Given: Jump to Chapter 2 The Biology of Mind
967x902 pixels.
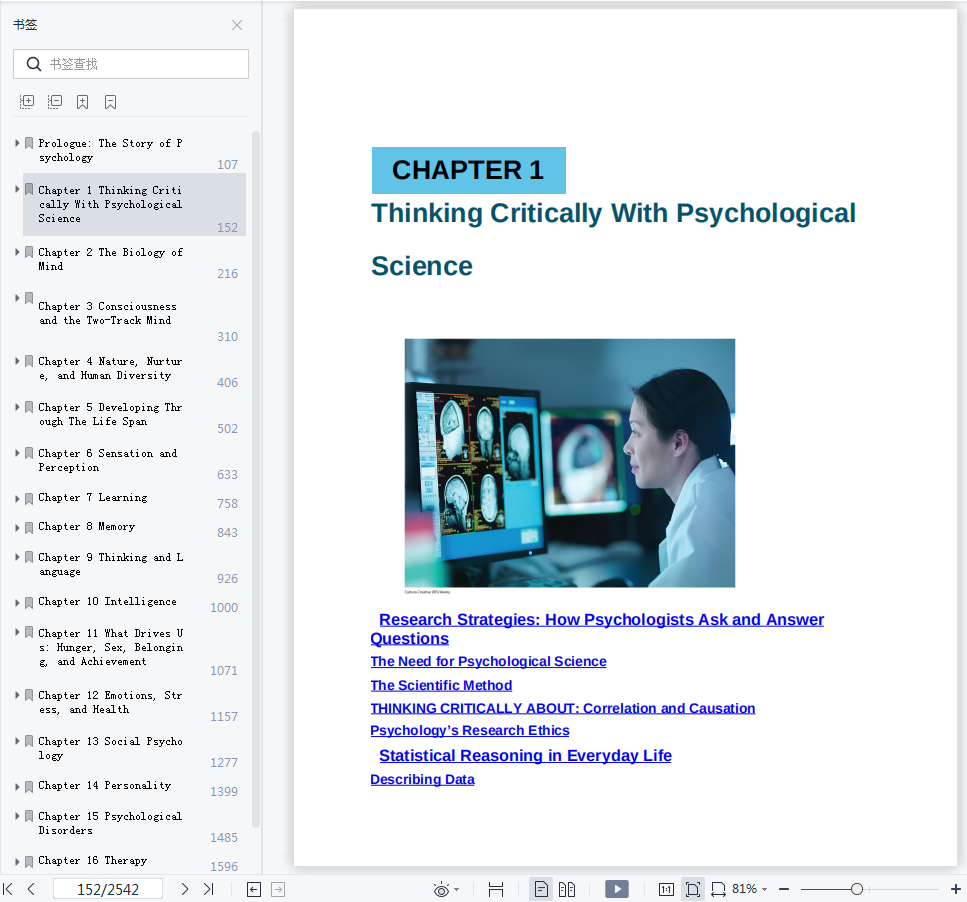Looking at the screenshot, I should (110, 259).
